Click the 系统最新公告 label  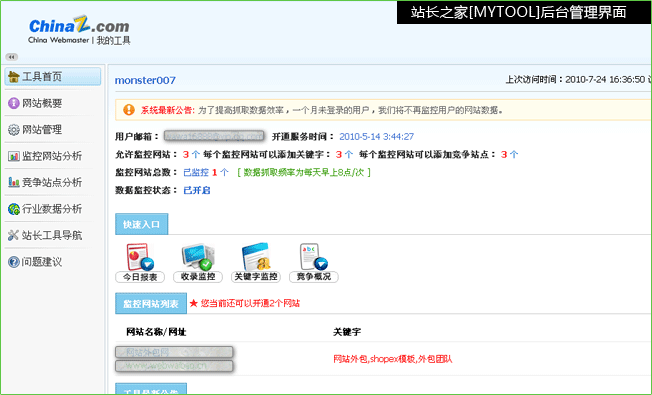[x=168, y=110]
